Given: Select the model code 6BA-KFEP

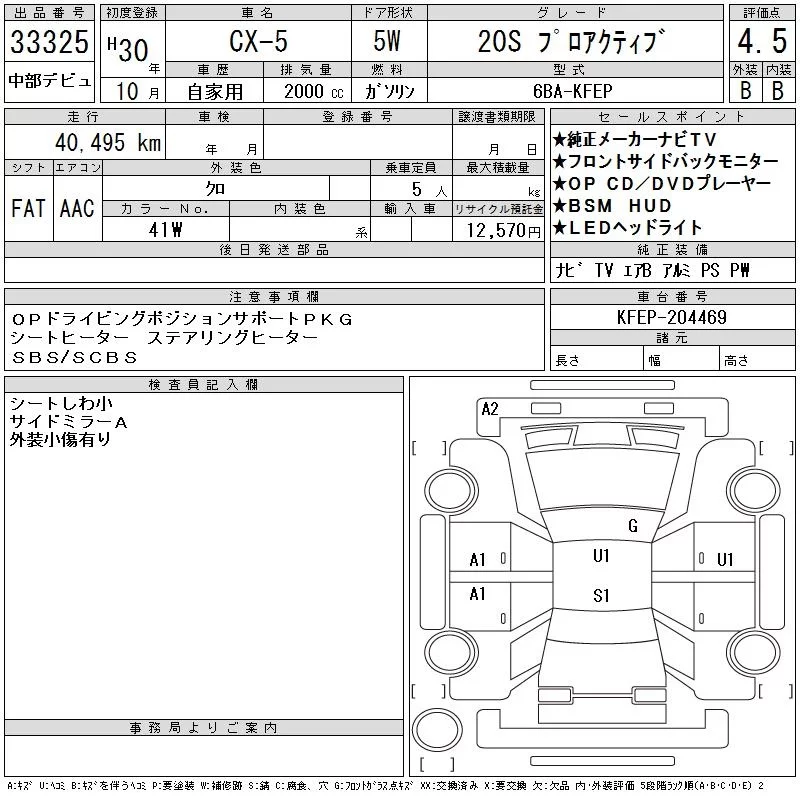Looking at the screenshot, I should pyautogui.click(x=572, y=91).
